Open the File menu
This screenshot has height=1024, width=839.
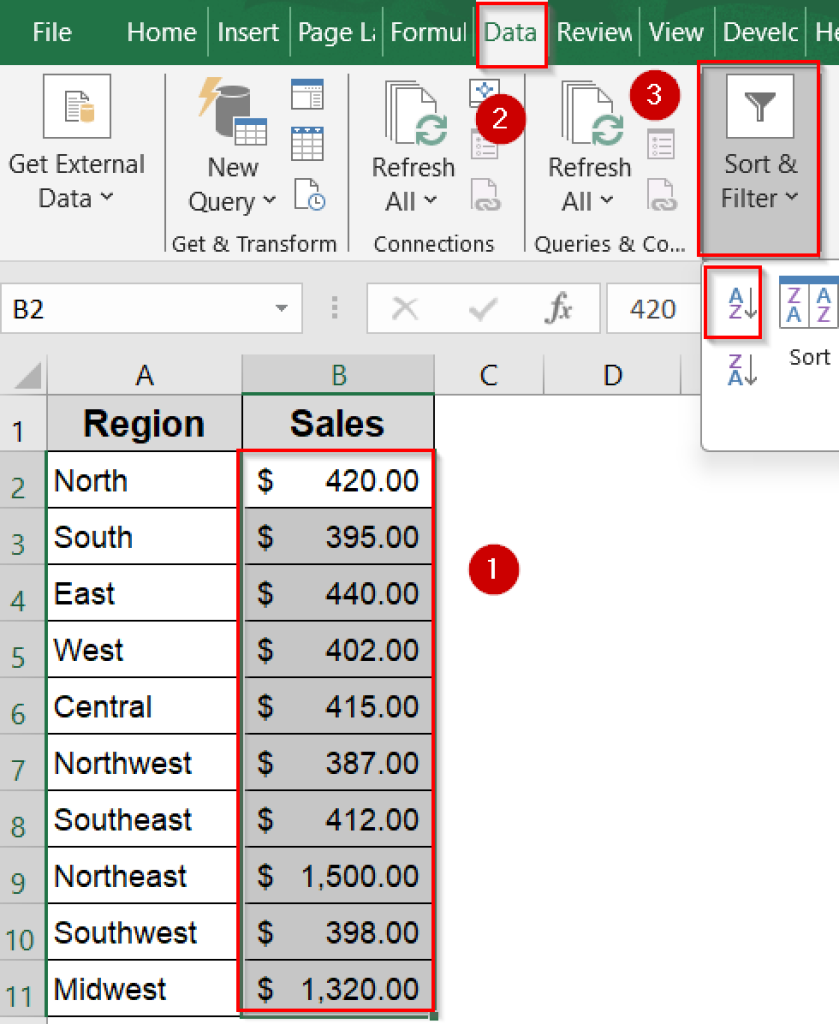[51, 32]
